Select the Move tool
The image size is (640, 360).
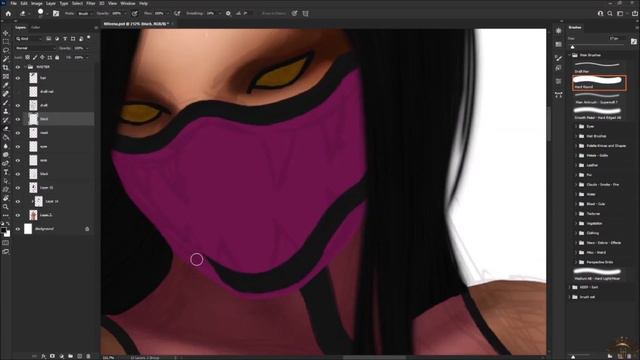click(6, 33)
